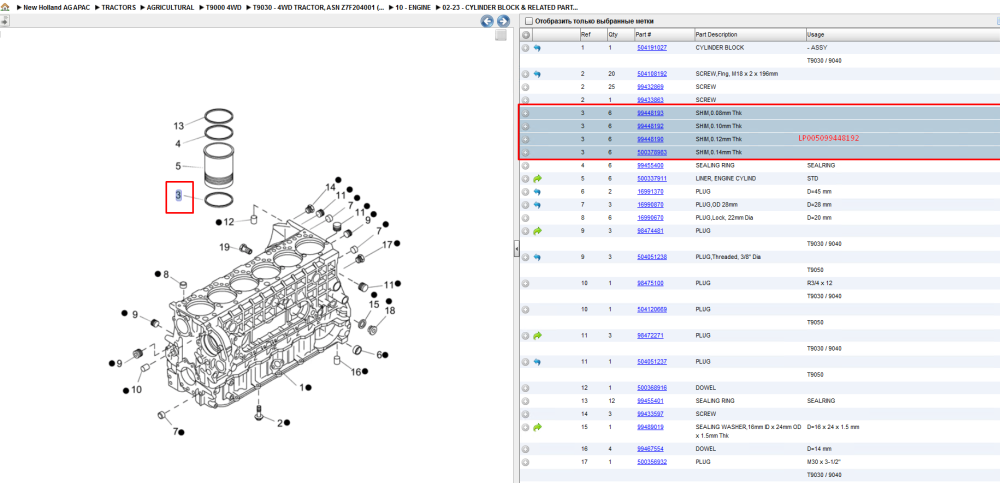The height and width of the screenshot is (483, 1000).
Task: Click blue arrow for PLUG,Threaded 3/8" Dia
Action: pos(537,257)
